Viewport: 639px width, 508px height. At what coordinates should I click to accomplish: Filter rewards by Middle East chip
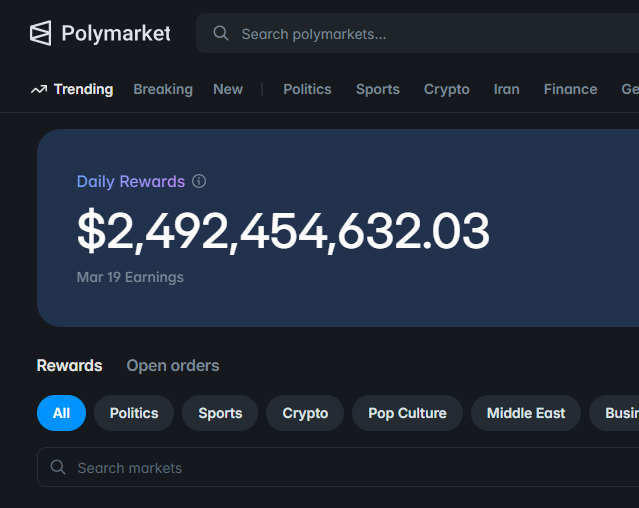point(526,413)
